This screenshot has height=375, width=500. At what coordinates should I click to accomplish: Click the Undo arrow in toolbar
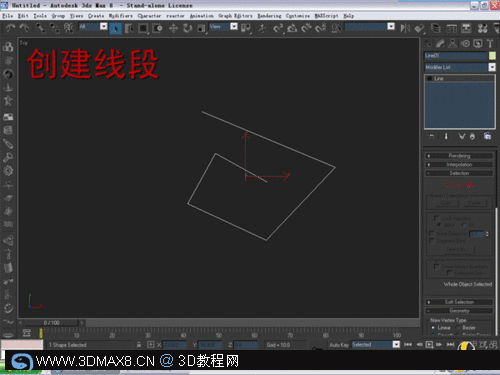pos(11,28)
